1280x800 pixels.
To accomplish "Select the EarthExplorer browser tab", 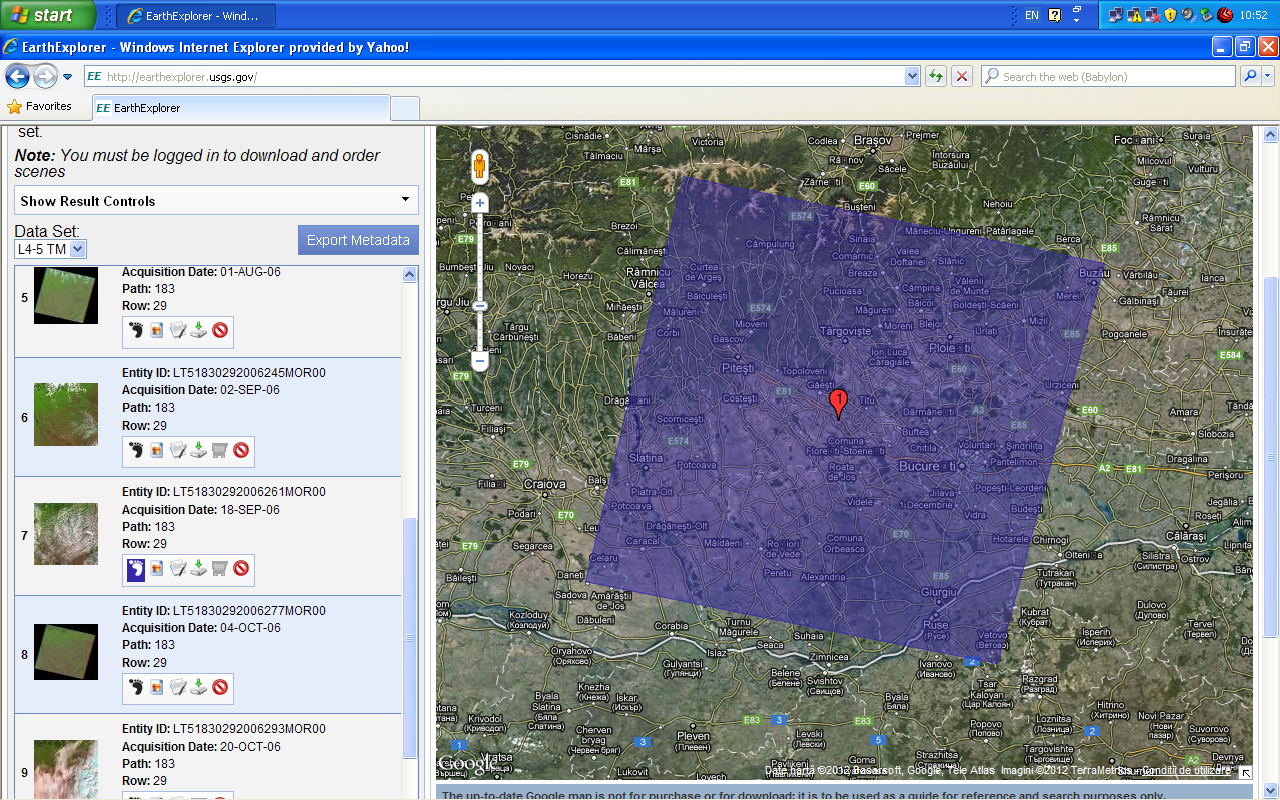I will pos(240,108).
